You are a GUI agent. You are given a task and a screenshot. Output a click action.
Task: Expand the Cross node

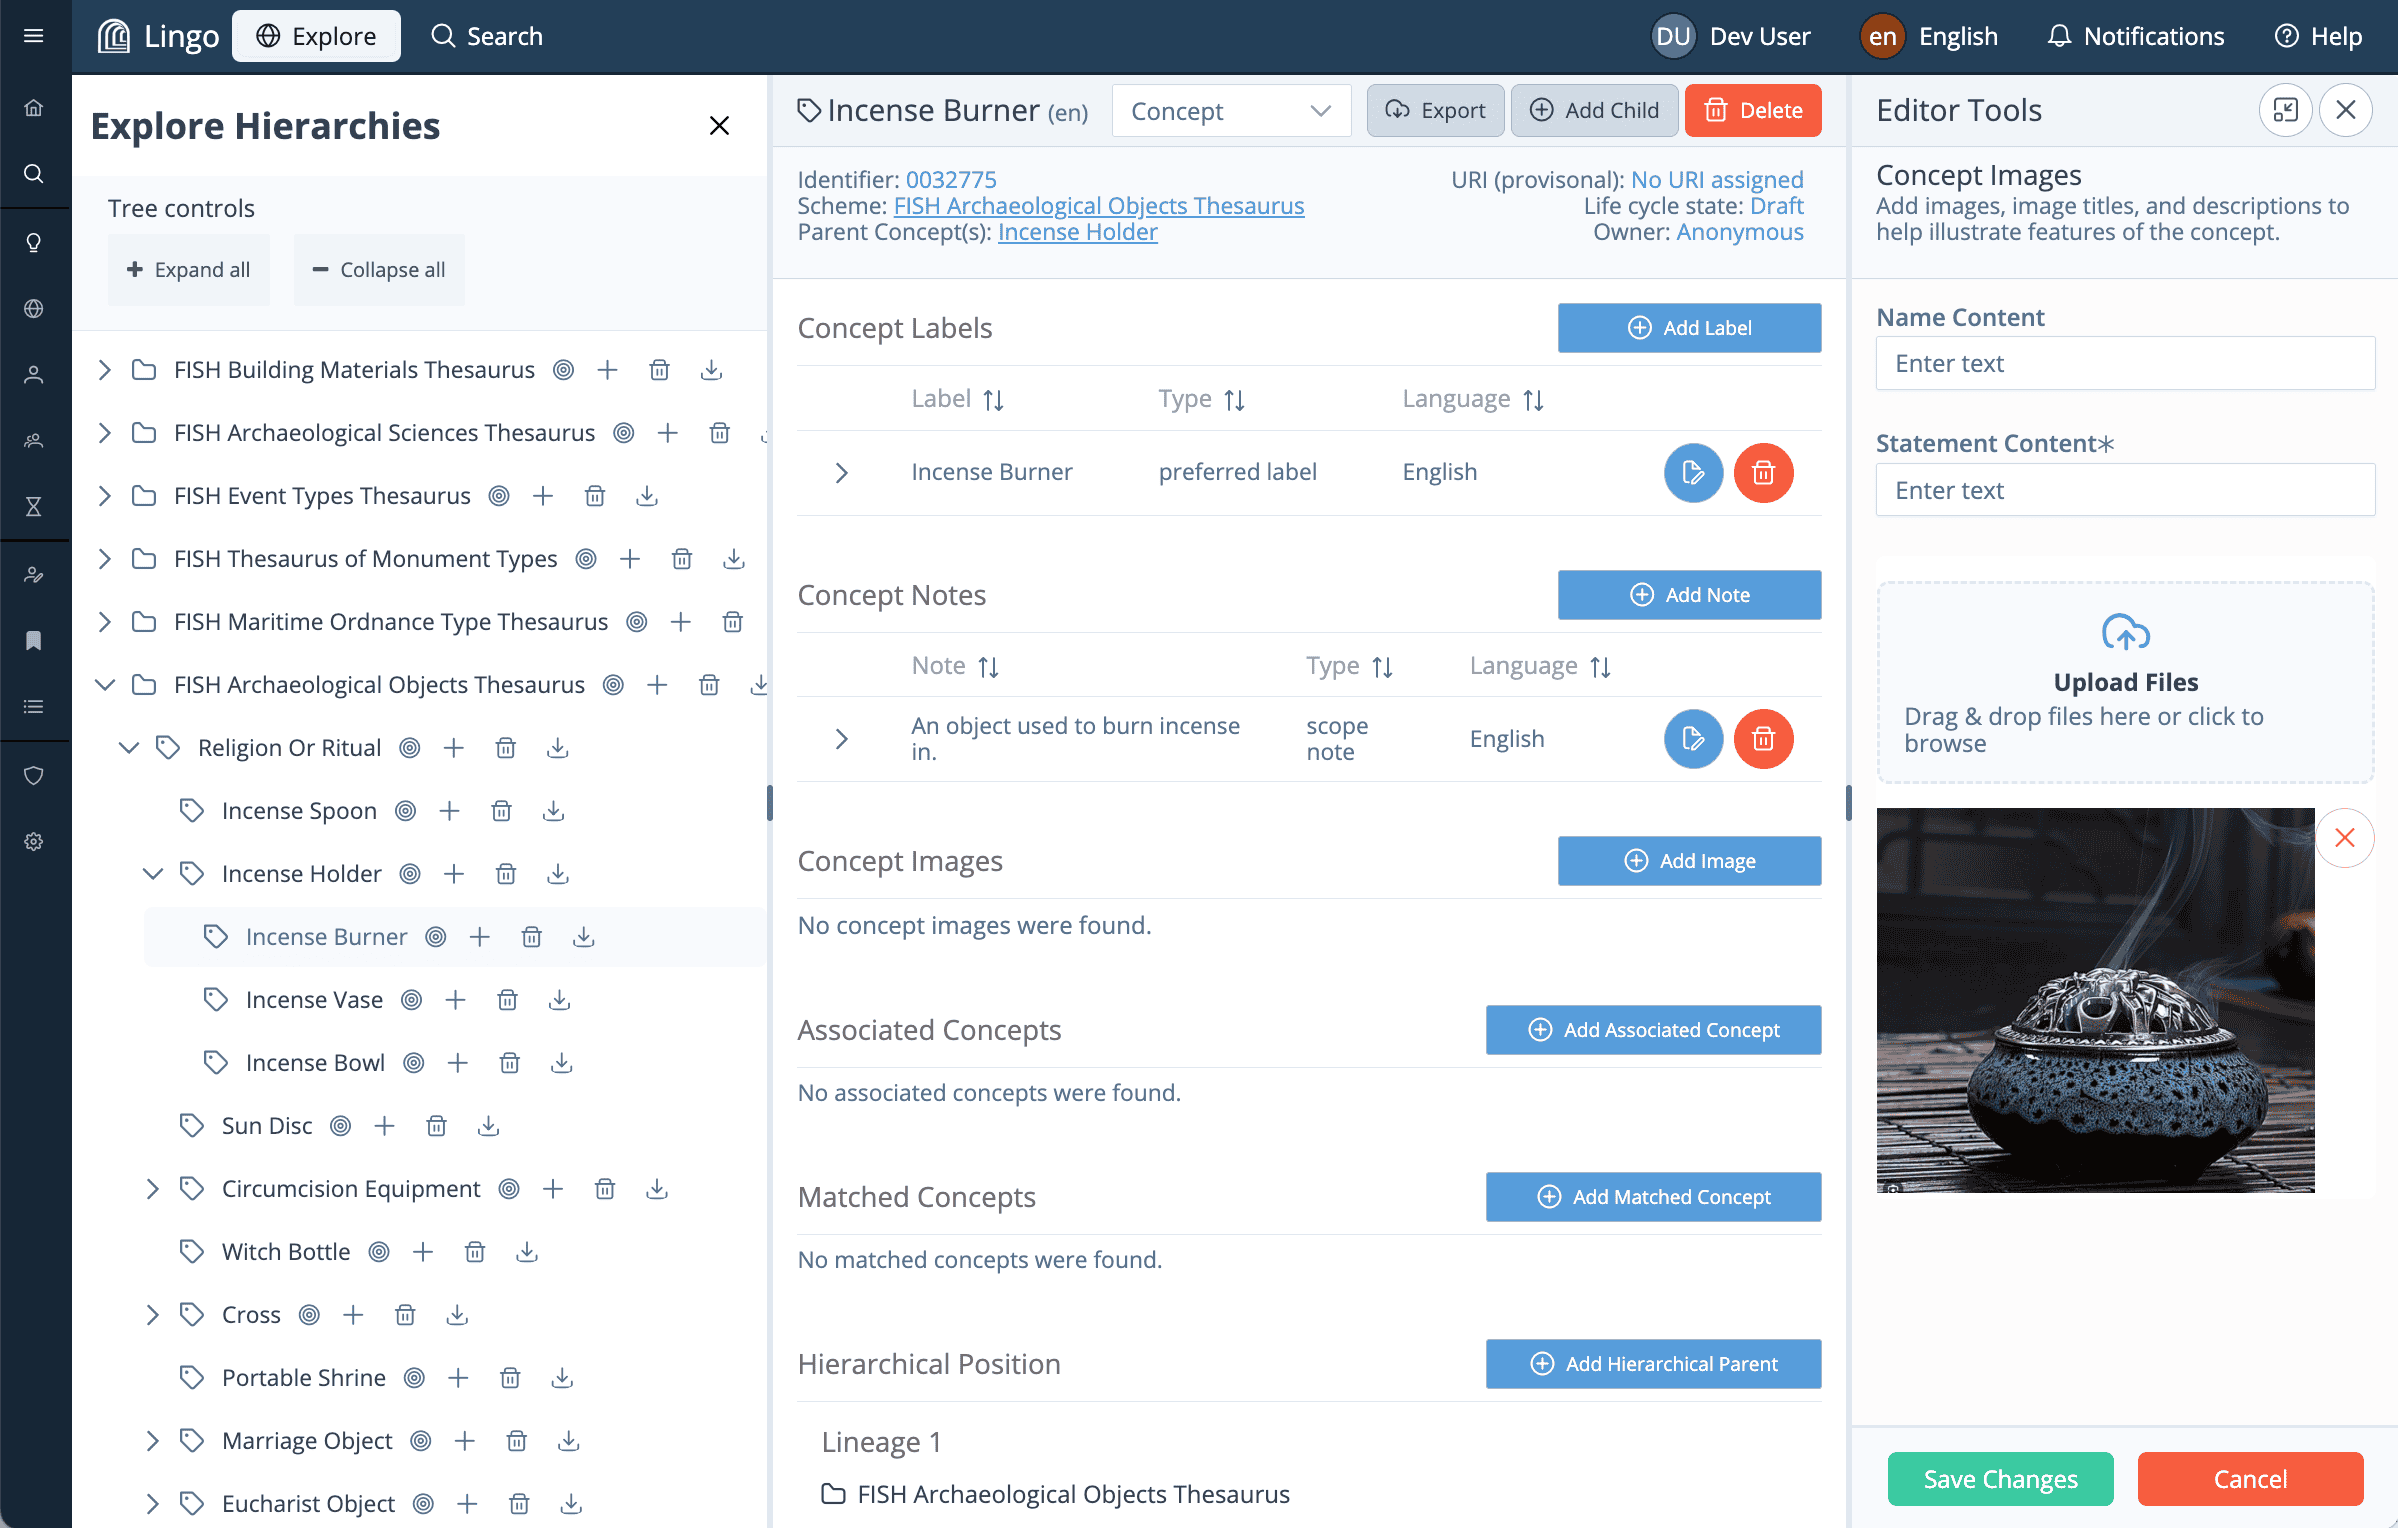tap(152, 1315)
